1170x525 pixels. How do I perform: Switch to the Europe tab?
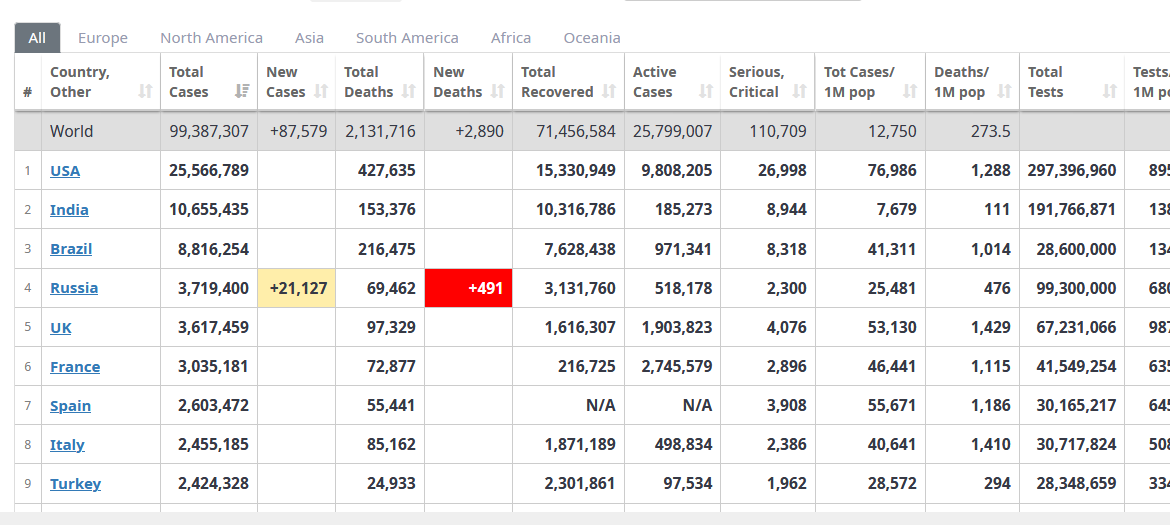(103, 38)
